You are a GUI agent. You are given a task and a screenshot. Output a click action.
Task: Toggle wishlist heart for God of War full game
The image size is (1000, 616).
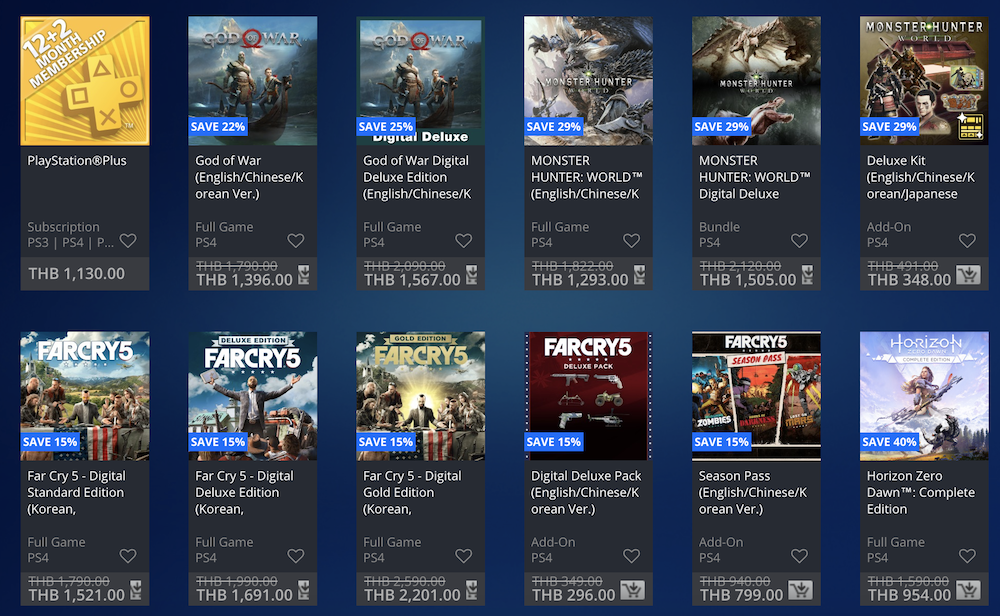tap(296, 241)
